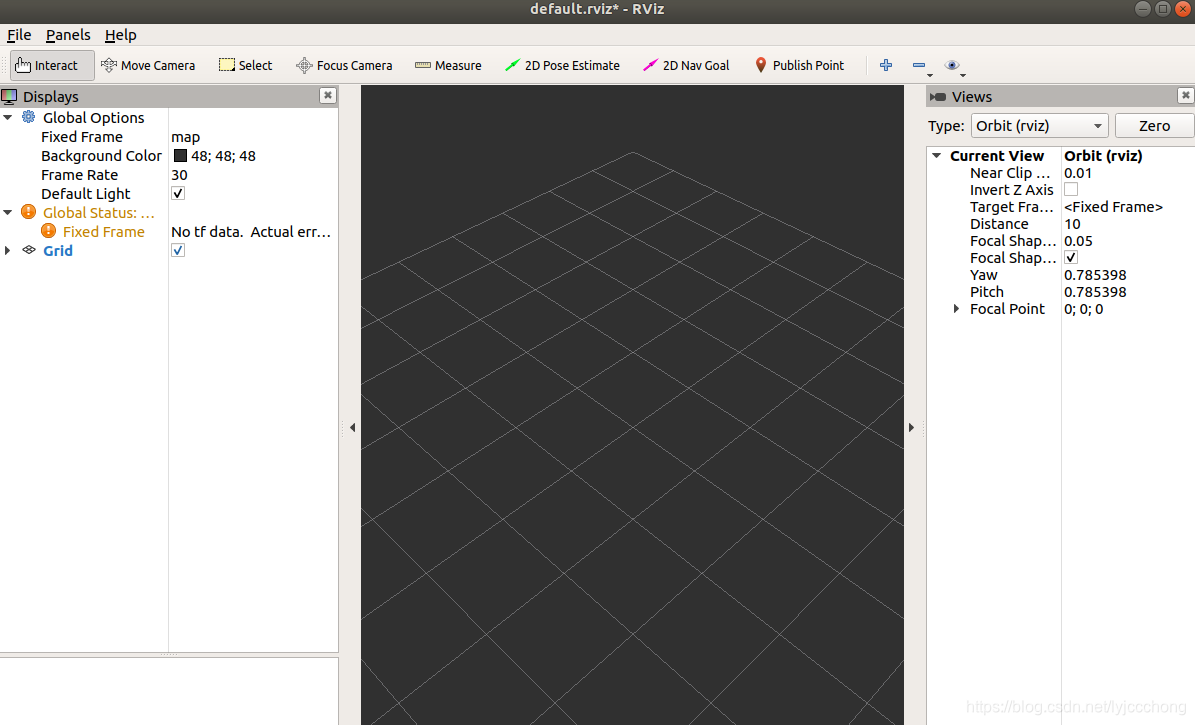Open the Panels menu

[68, 35]
